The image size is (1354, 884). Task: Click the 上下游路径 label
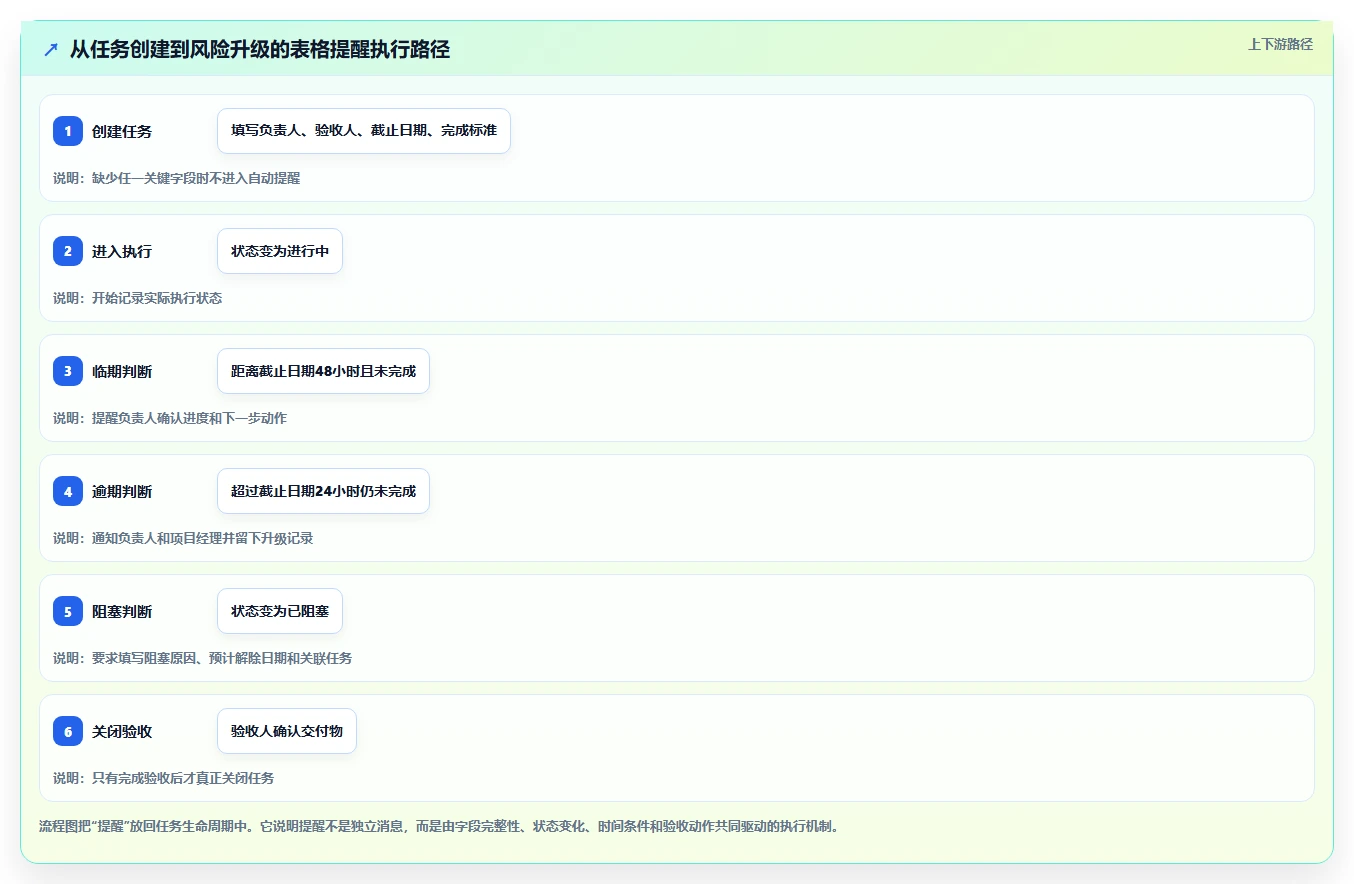pyautogui.click(x=1280, y=44)
